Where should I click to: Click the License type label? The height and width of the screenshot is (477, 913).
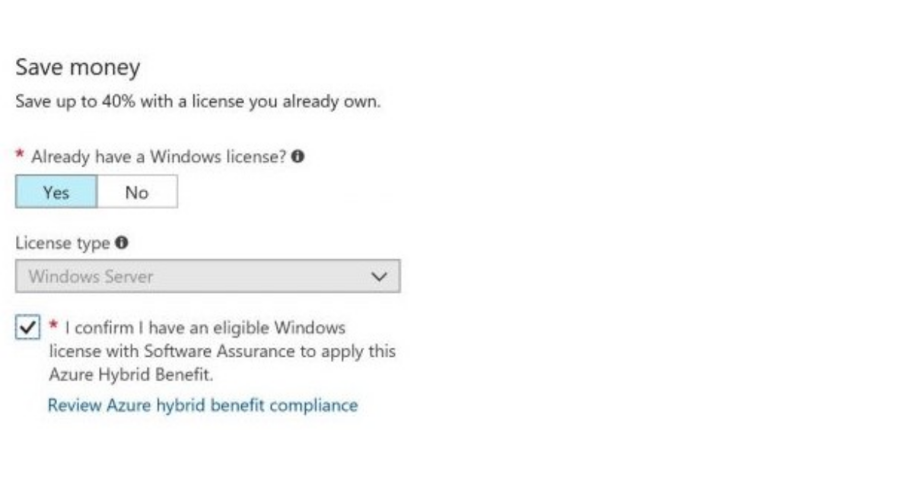coord(62,243)
